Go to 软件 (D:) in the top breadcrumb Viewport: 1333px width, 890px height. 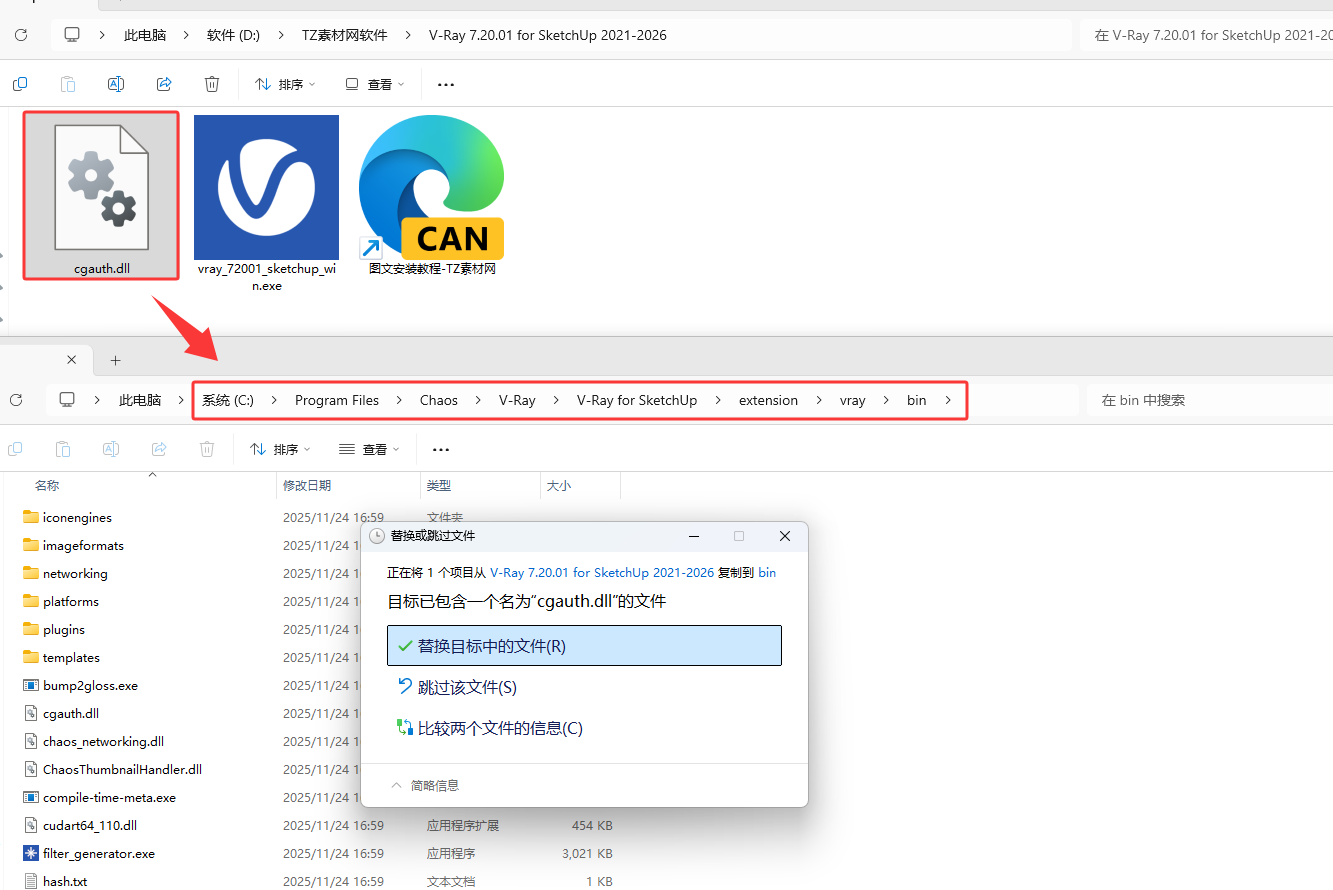pyautogui.click(x=233, y=35)
